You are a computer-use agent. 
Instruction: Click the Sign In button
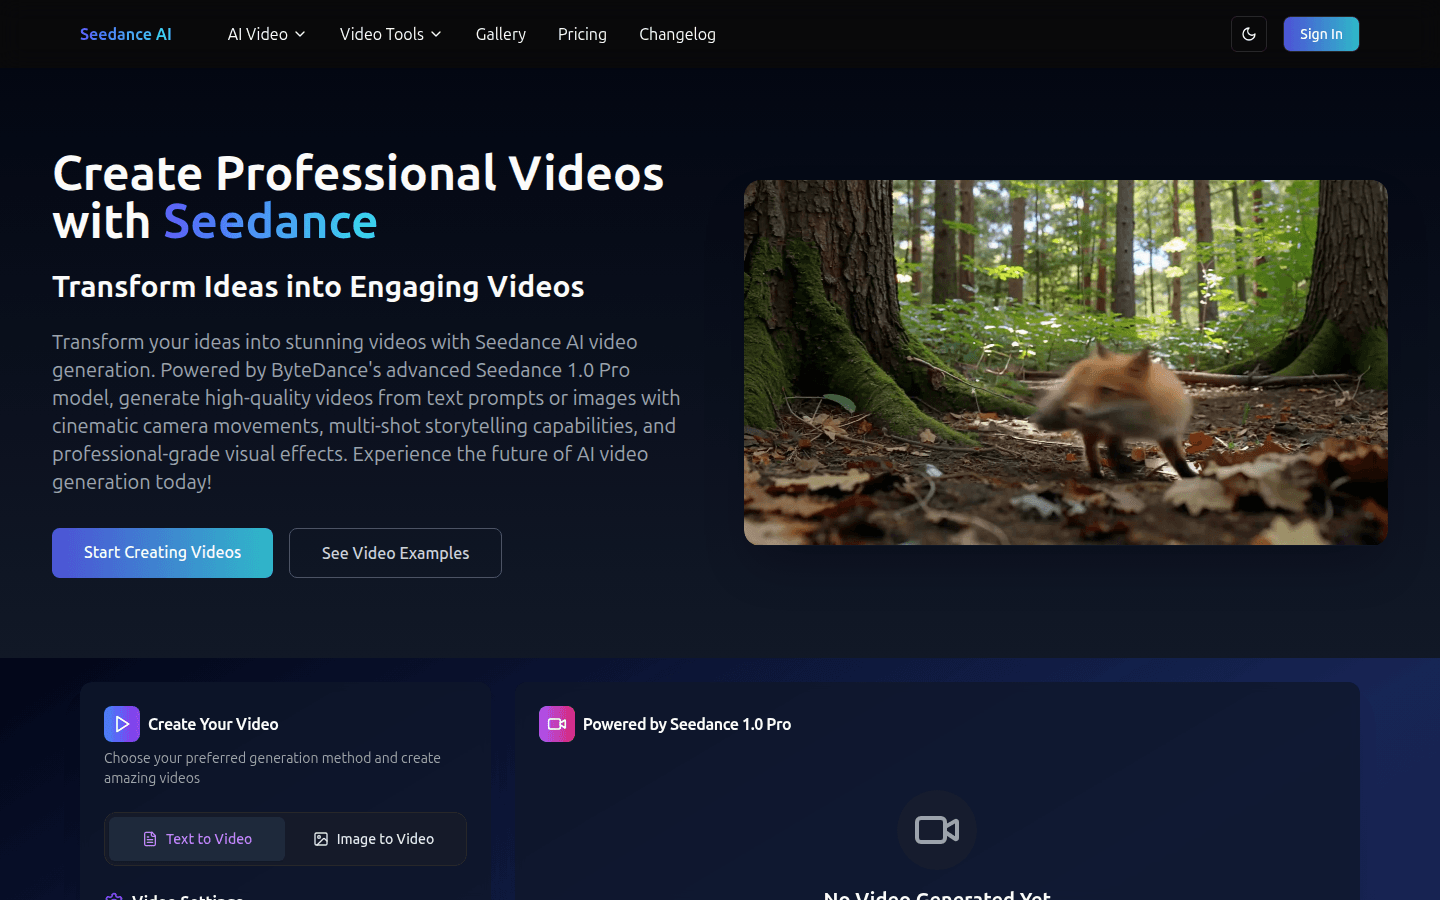tap(1321, 34)
